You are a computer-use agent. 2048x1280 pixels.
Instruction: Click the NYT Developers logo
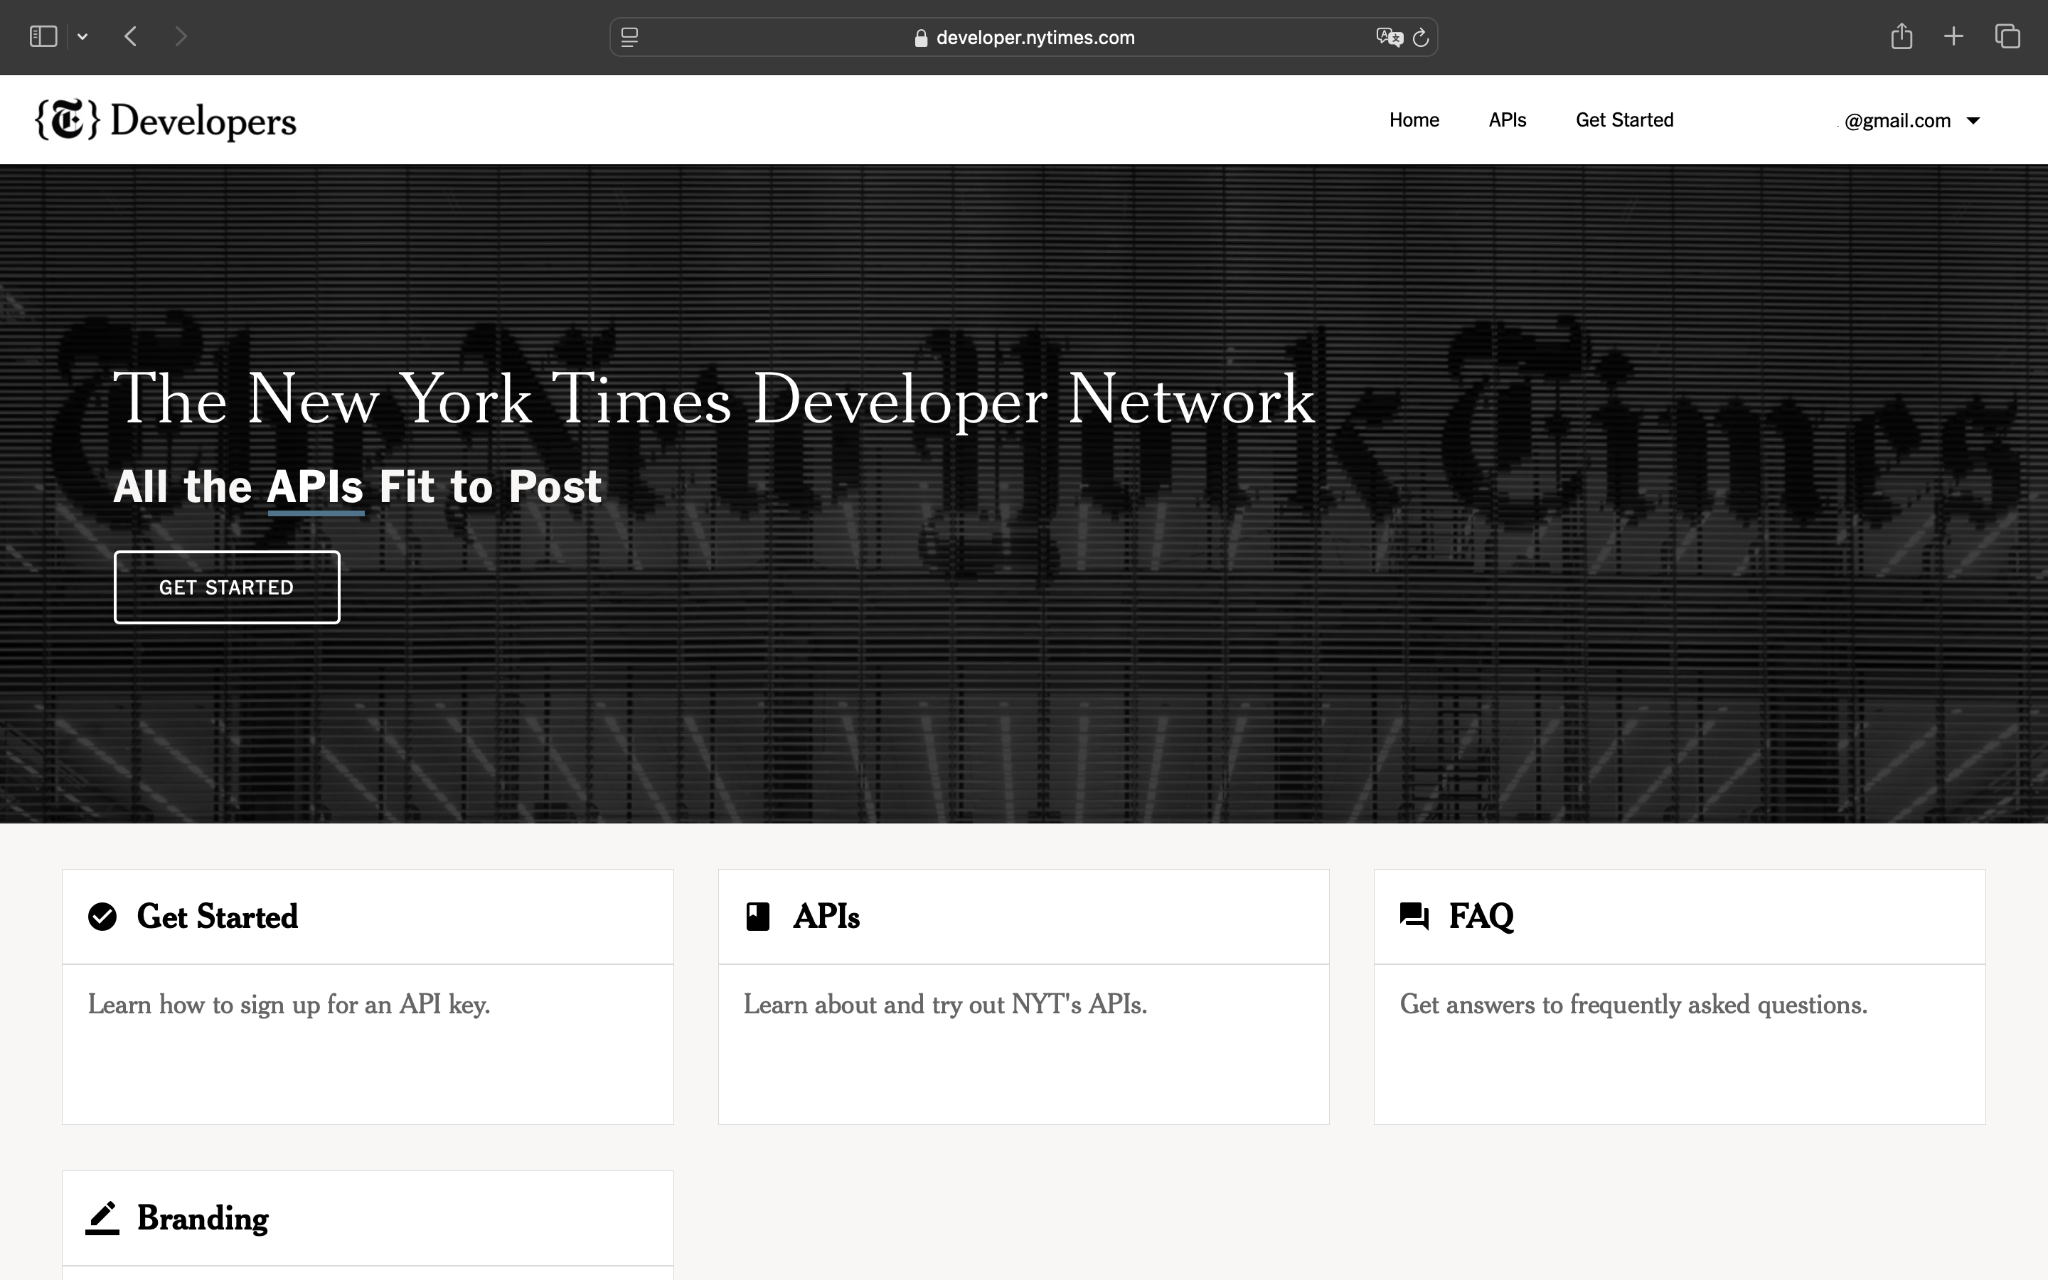coord(166,120)
